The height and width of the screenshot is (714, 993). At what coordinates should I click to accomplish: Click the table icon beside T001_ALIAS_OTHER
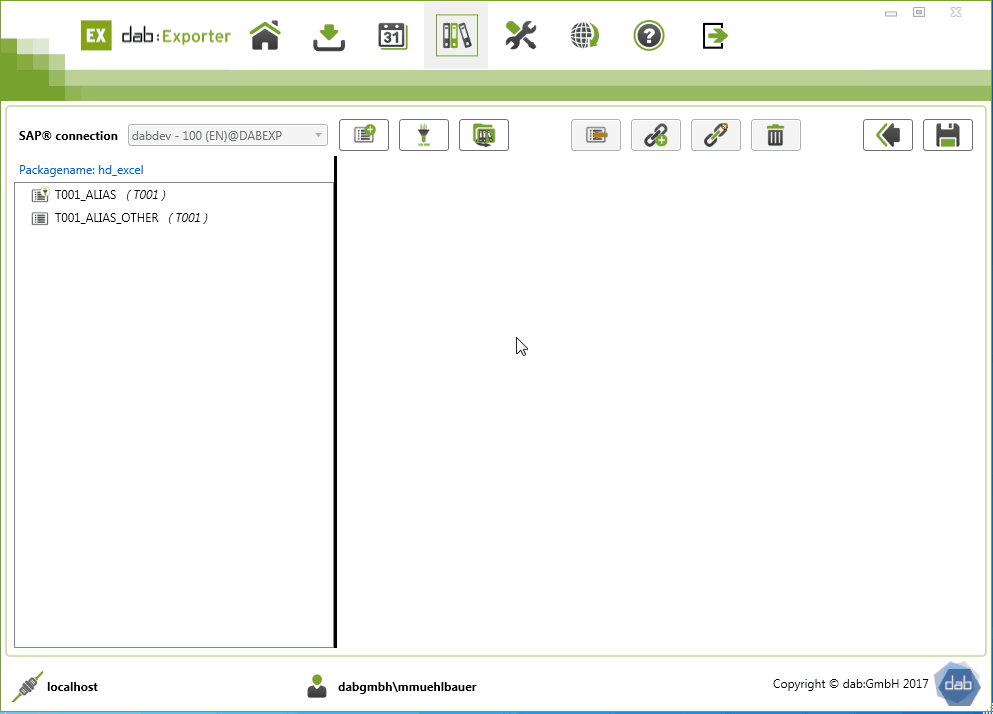pyautogui.click(x=40, y=219)
